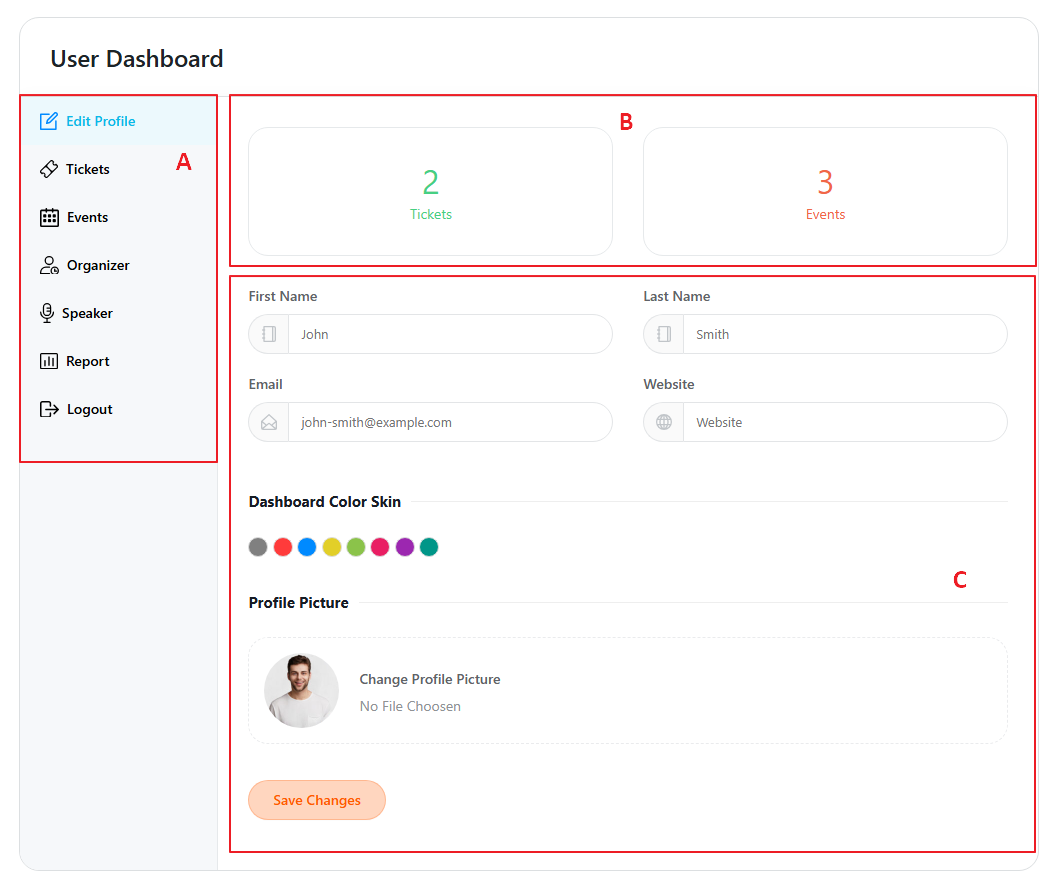Click the Logout exit icon
The image size is (1057, 891).
click(x=48, y=409)
